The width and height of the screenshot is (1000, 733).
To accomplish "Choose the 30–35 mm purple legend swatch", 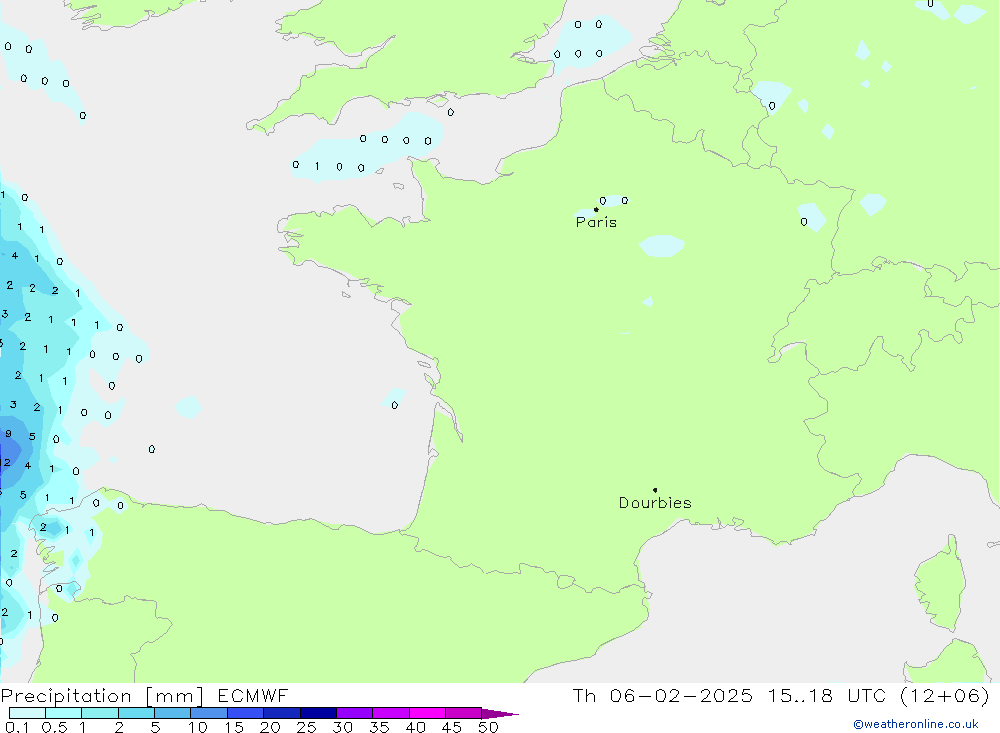I will coord(354,713).
